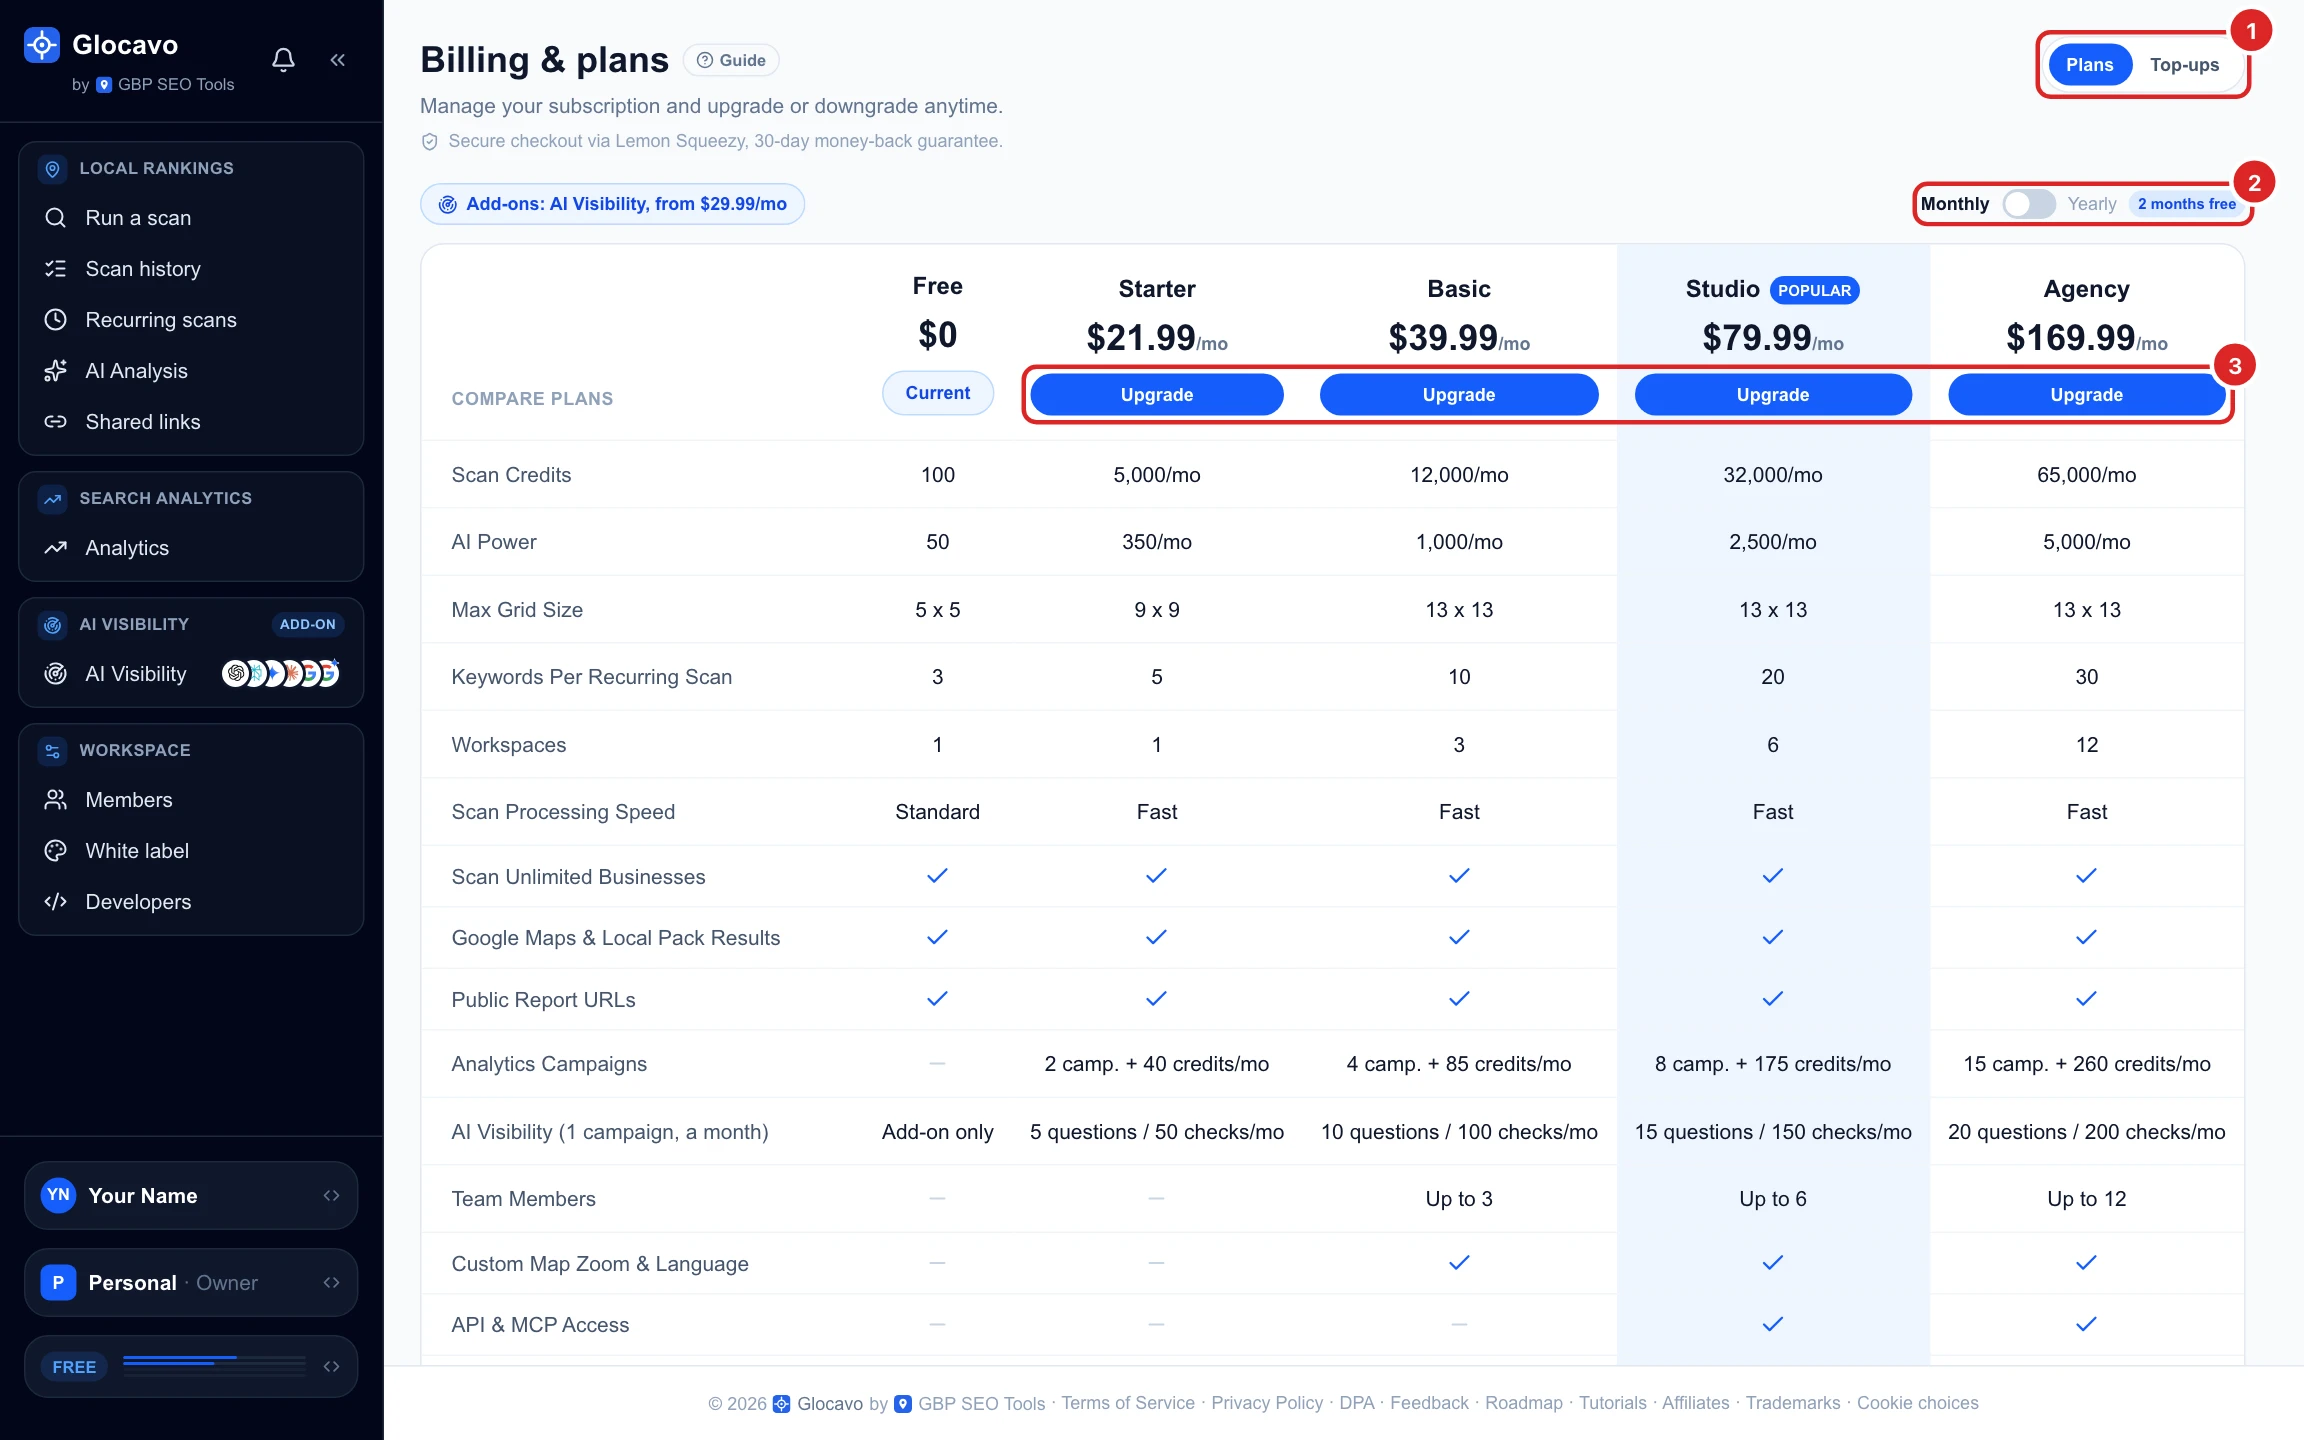Upgrade to the Basic plan
This screenshot has width=2304, height=1440.
[x=1459, y=395]
